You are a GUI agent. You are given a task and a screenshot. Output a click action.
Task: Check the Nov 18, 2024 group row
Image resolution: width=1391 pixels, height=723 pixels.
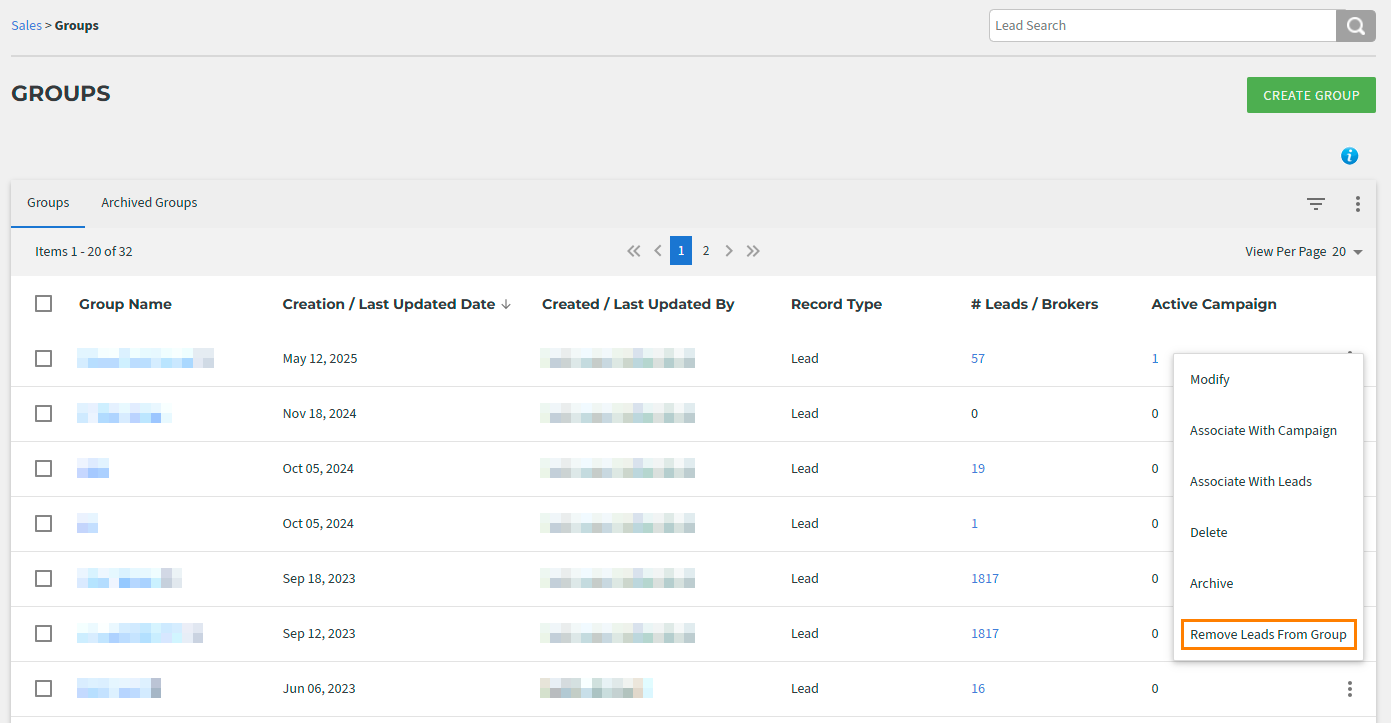click(43, 413)
